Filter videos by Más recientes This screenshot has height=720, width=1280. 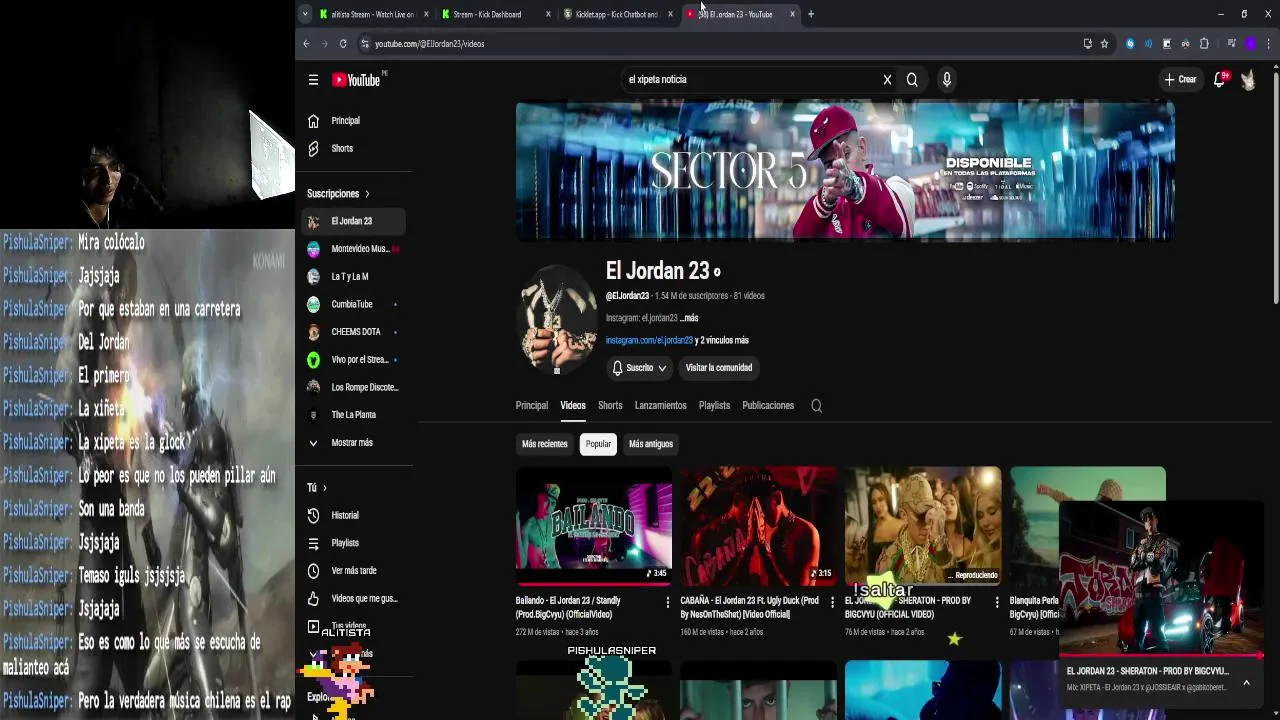[x=544, y=444]
